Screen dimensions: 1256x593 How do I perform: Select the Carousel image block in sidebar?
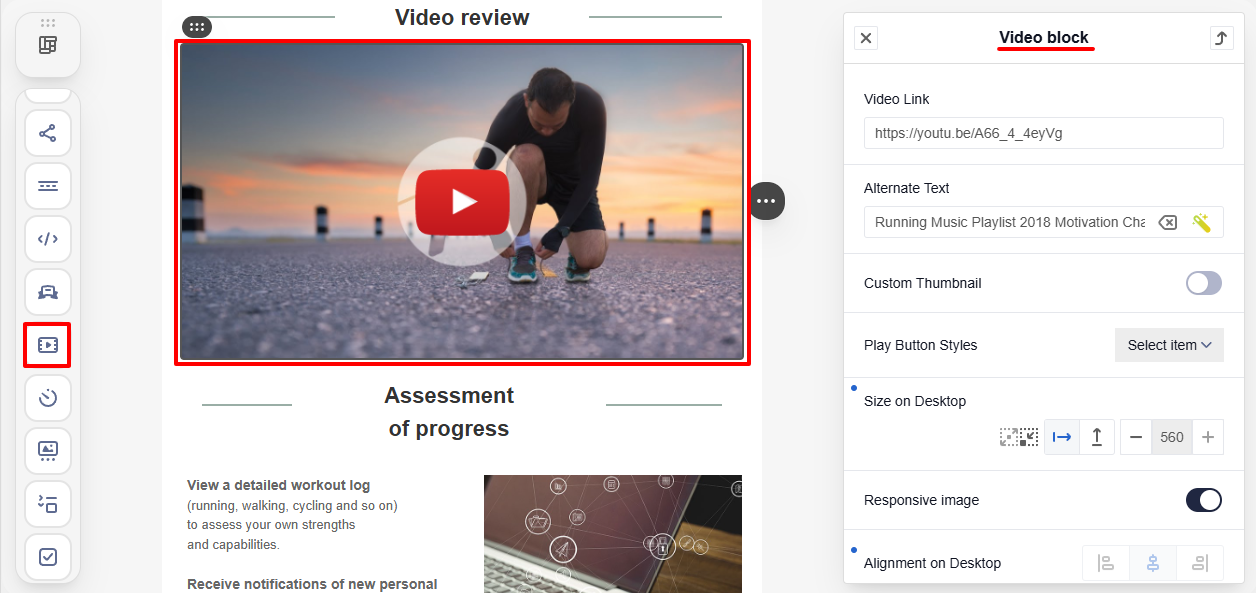click(x=48, y=451)
